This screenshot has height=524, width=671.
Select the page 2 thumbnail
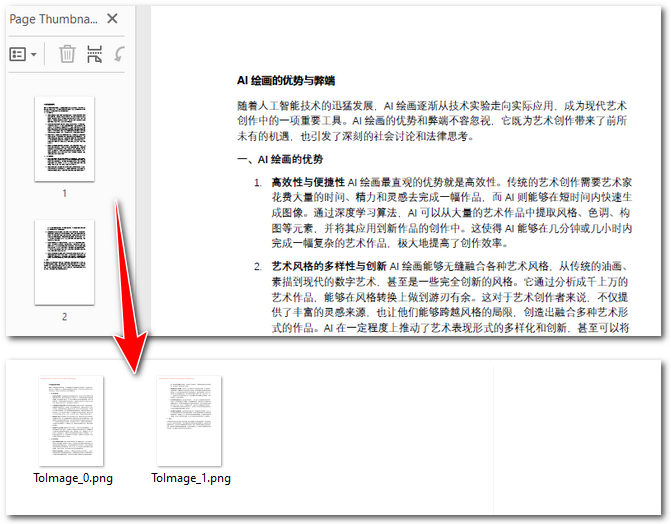pyautogui.click(x=64, y=262)
